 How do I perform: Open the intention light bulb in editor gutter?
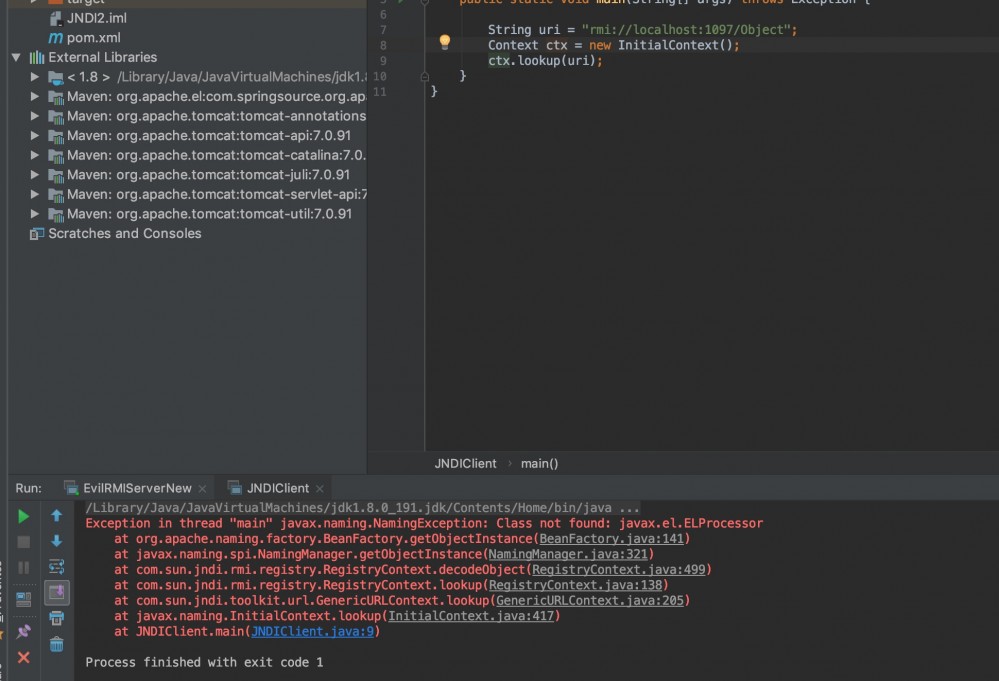444,42
